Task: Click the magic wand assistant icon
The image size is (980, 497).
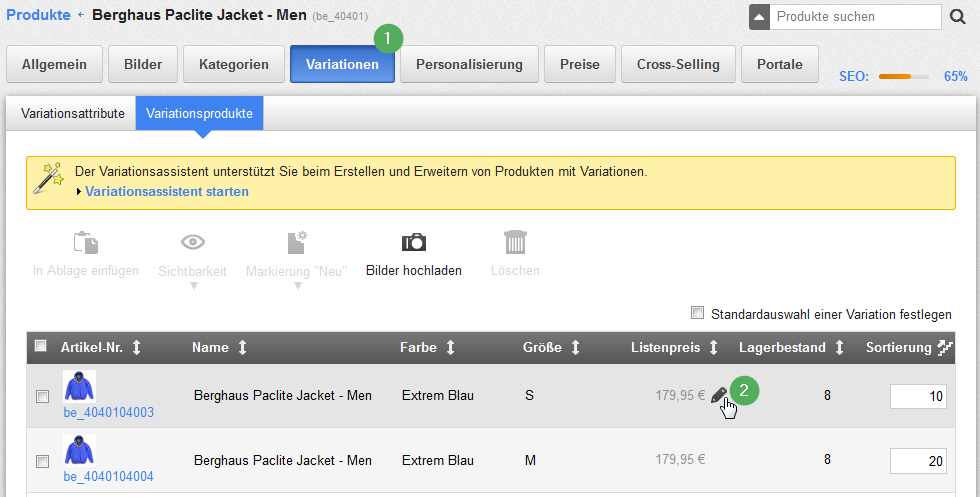Action: [x=49, y=178]
